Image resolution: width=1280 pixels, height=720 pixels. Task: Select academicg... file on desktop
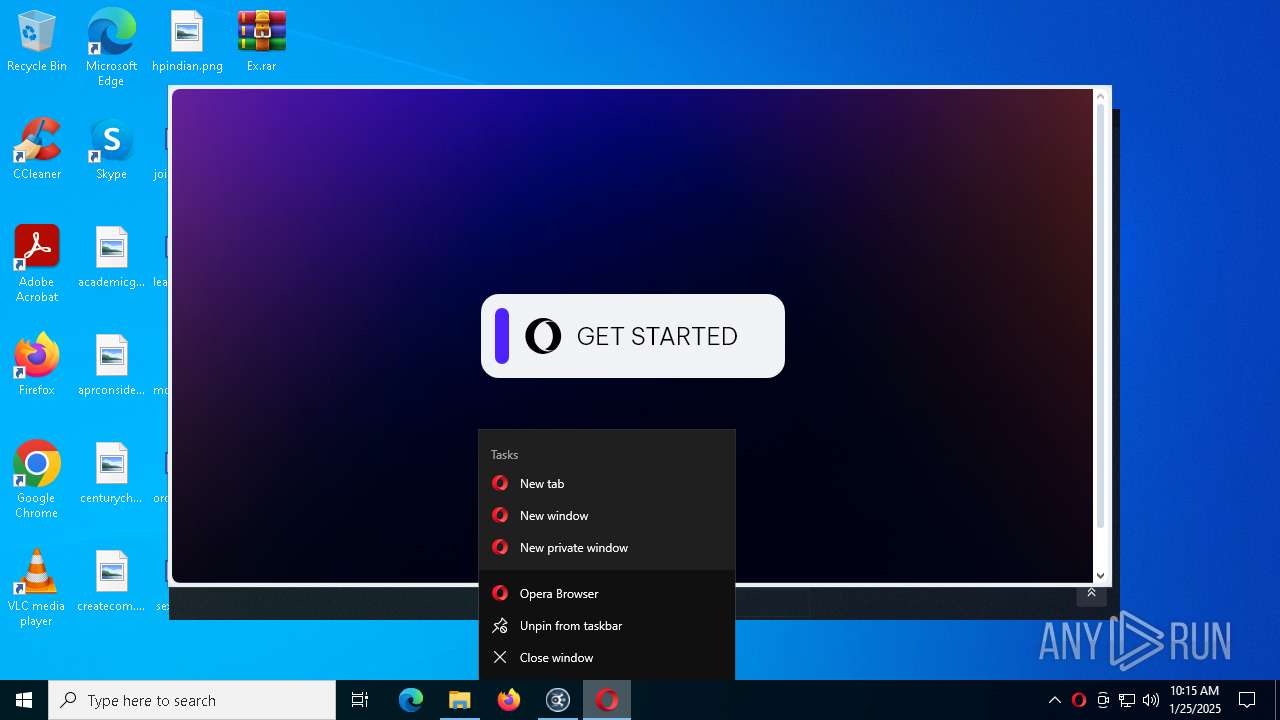111,258
